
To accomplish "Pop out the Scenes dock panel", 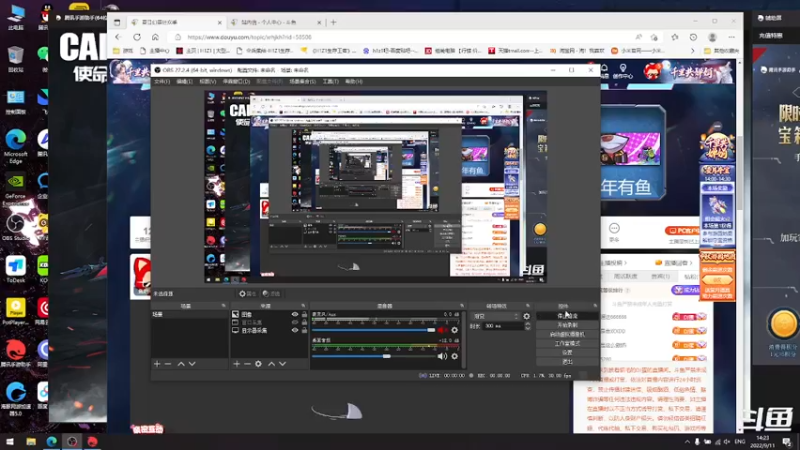I will pos(223,306).
